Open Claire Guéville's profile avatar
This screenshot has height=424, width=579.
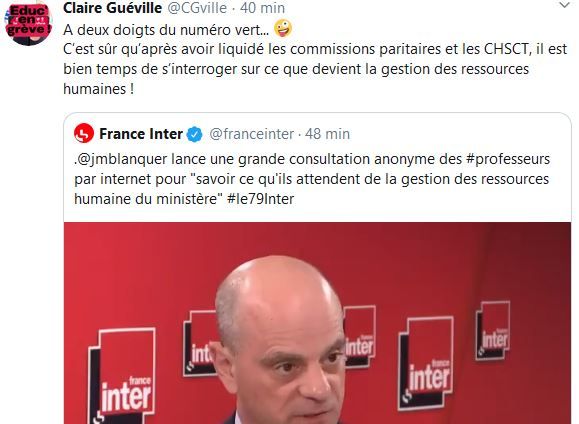coord(28,23)
